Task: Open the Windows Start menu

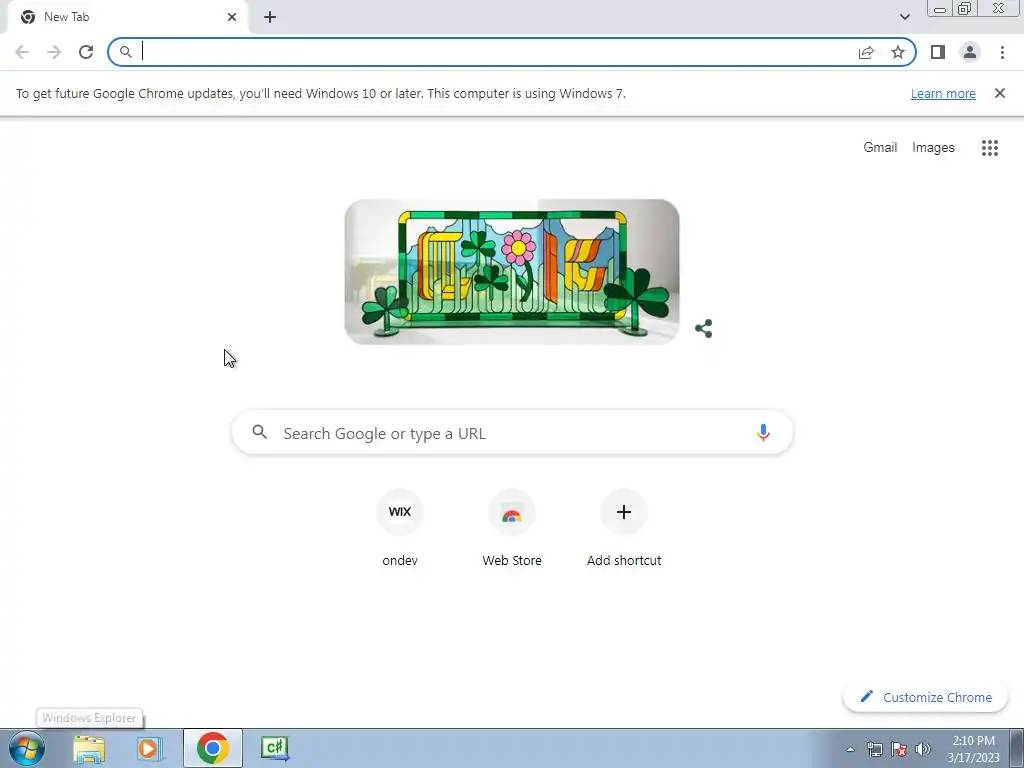Action: coord(27,748)
